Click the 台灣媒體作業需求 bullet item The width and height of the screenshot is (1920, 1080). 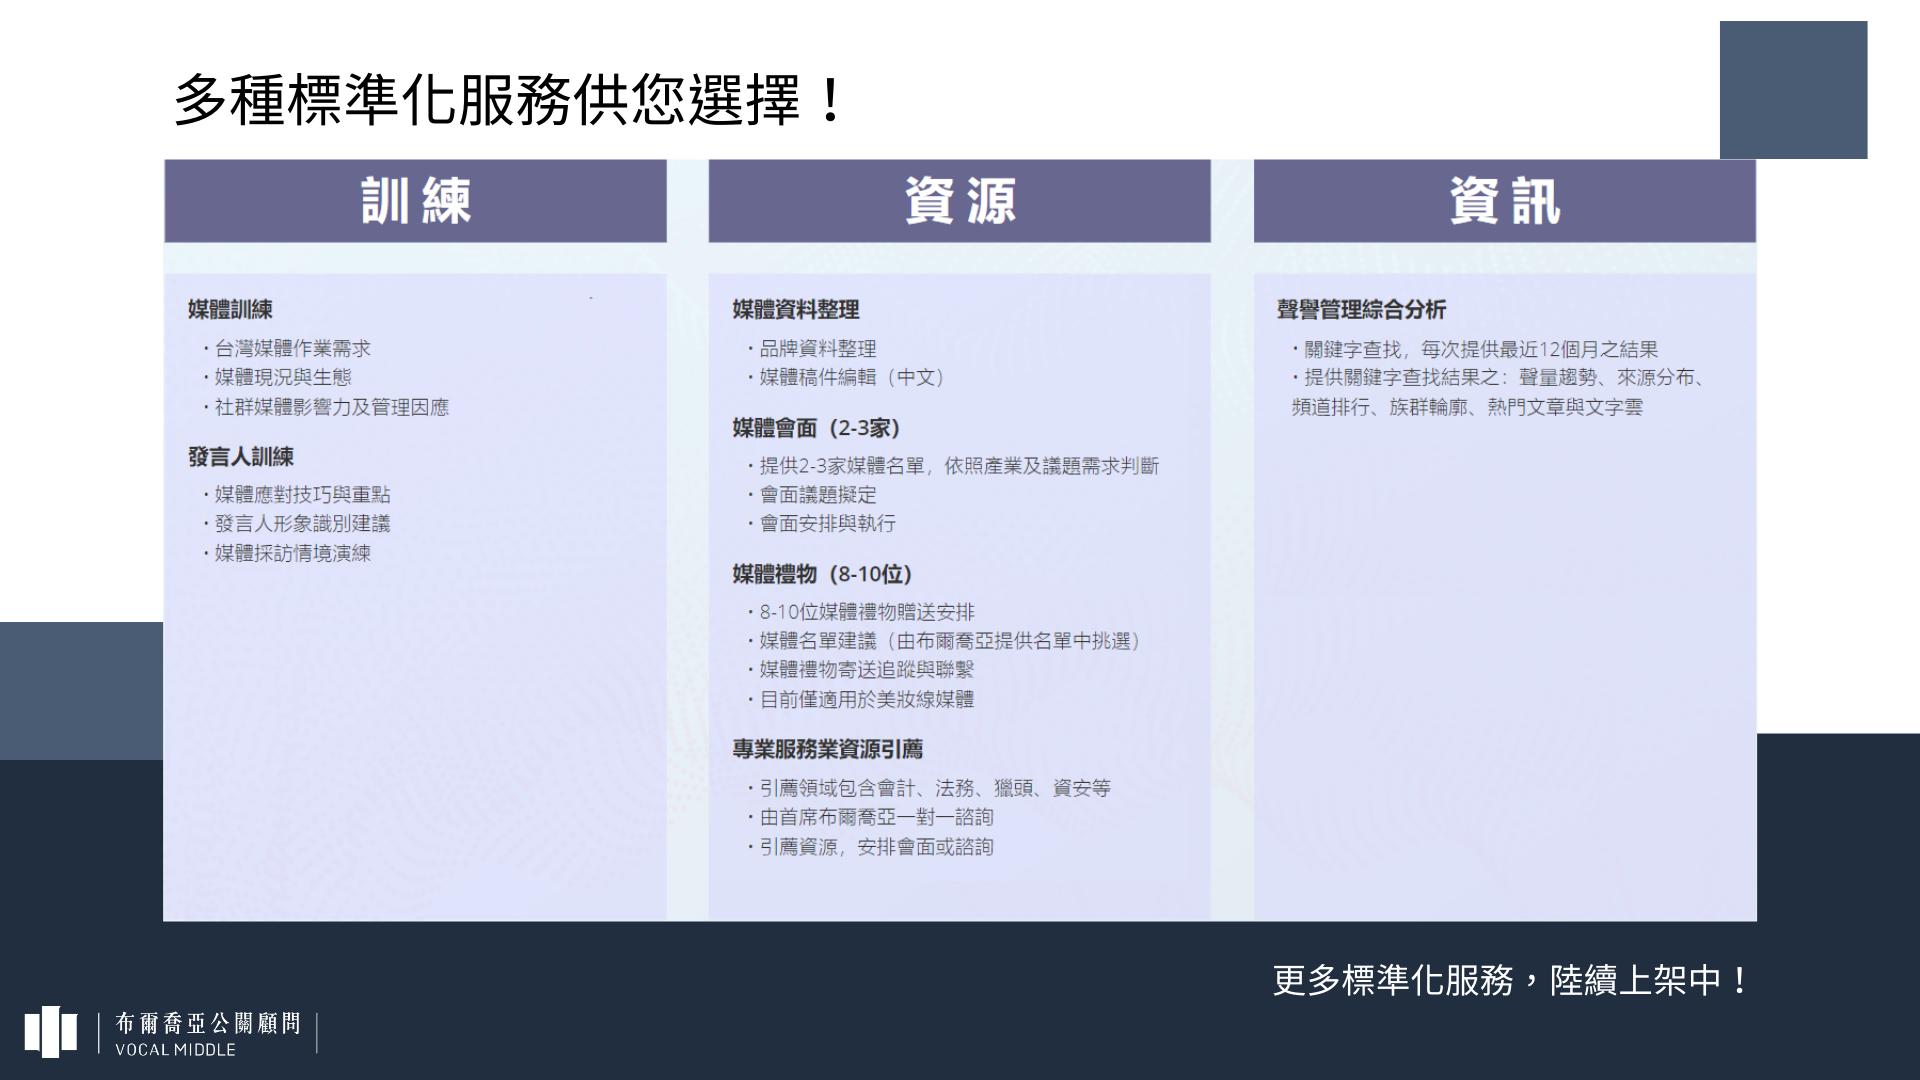coord(292,349)
